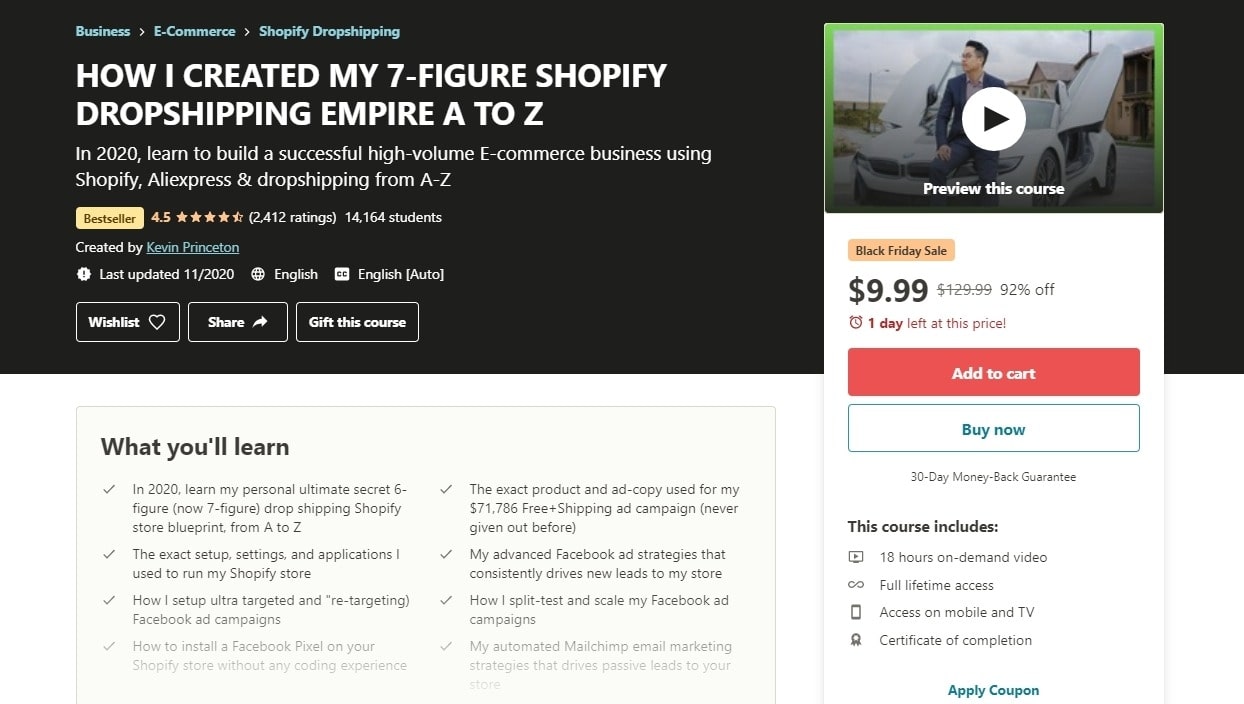Click the share arrow icon
This screenshot has width=1244, height=704.
click(x=261, y=322)
